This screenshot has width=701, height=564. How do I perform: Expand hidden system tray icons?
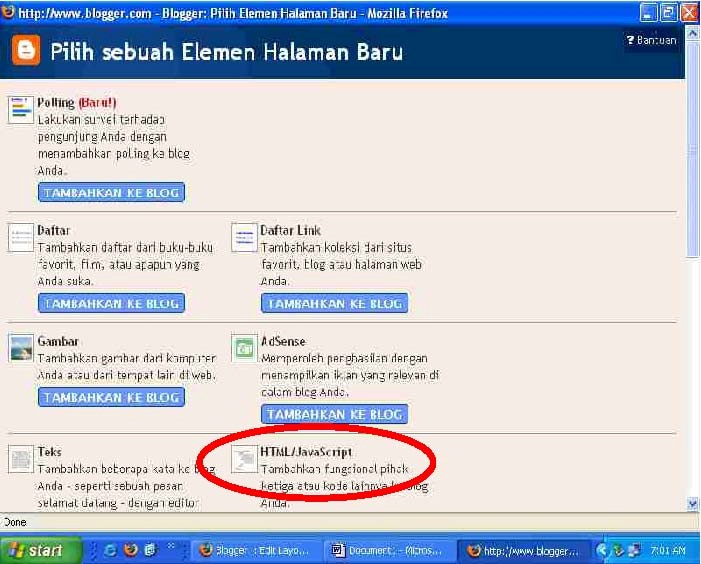point(602,551)
